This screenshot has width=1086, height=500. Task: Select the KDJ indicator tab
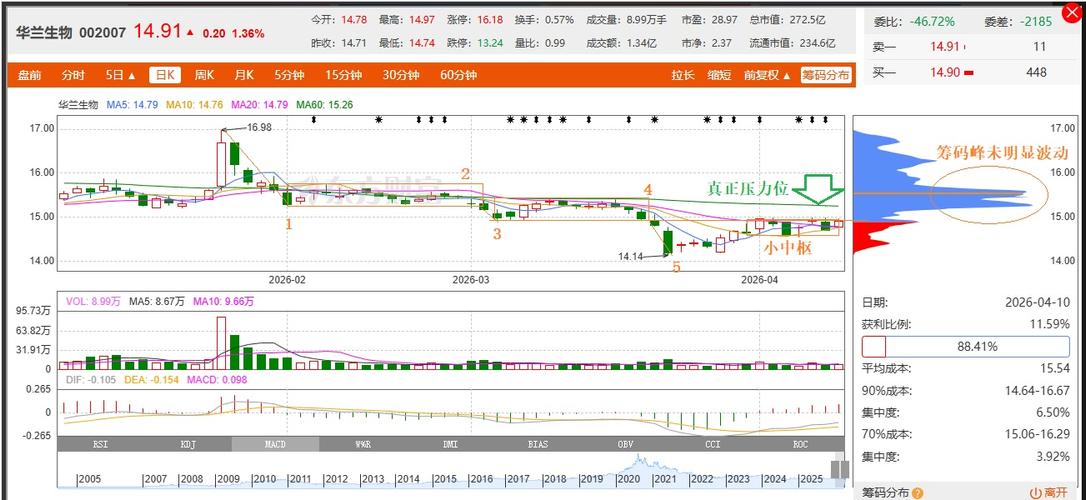point(188,444)
